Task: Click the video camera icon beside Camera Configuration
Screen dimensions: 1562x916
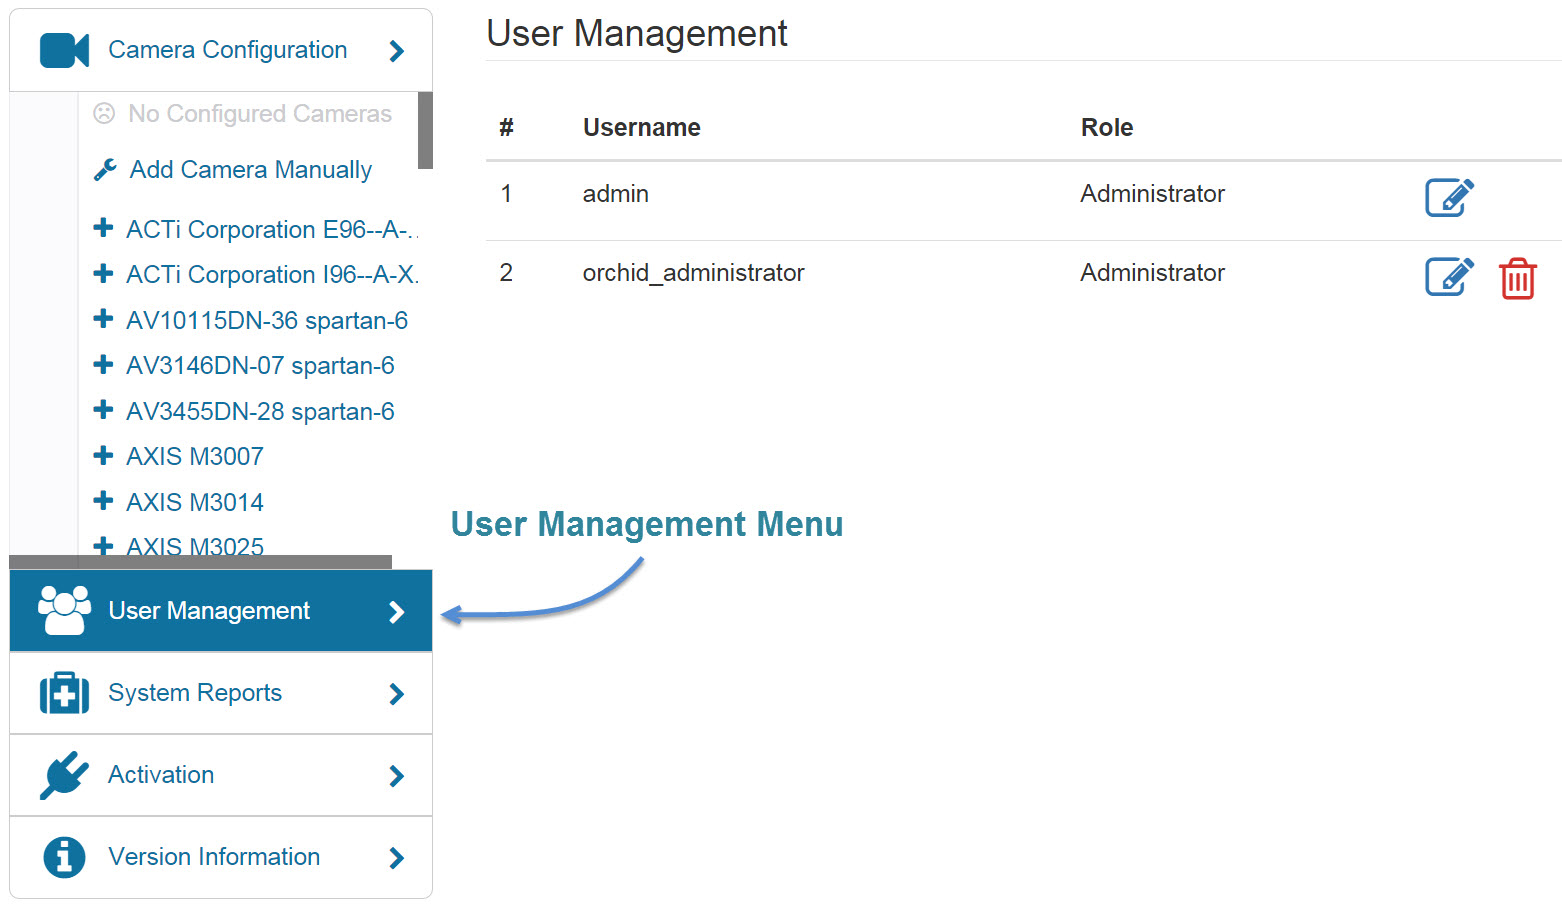Action: pos(65,50)
